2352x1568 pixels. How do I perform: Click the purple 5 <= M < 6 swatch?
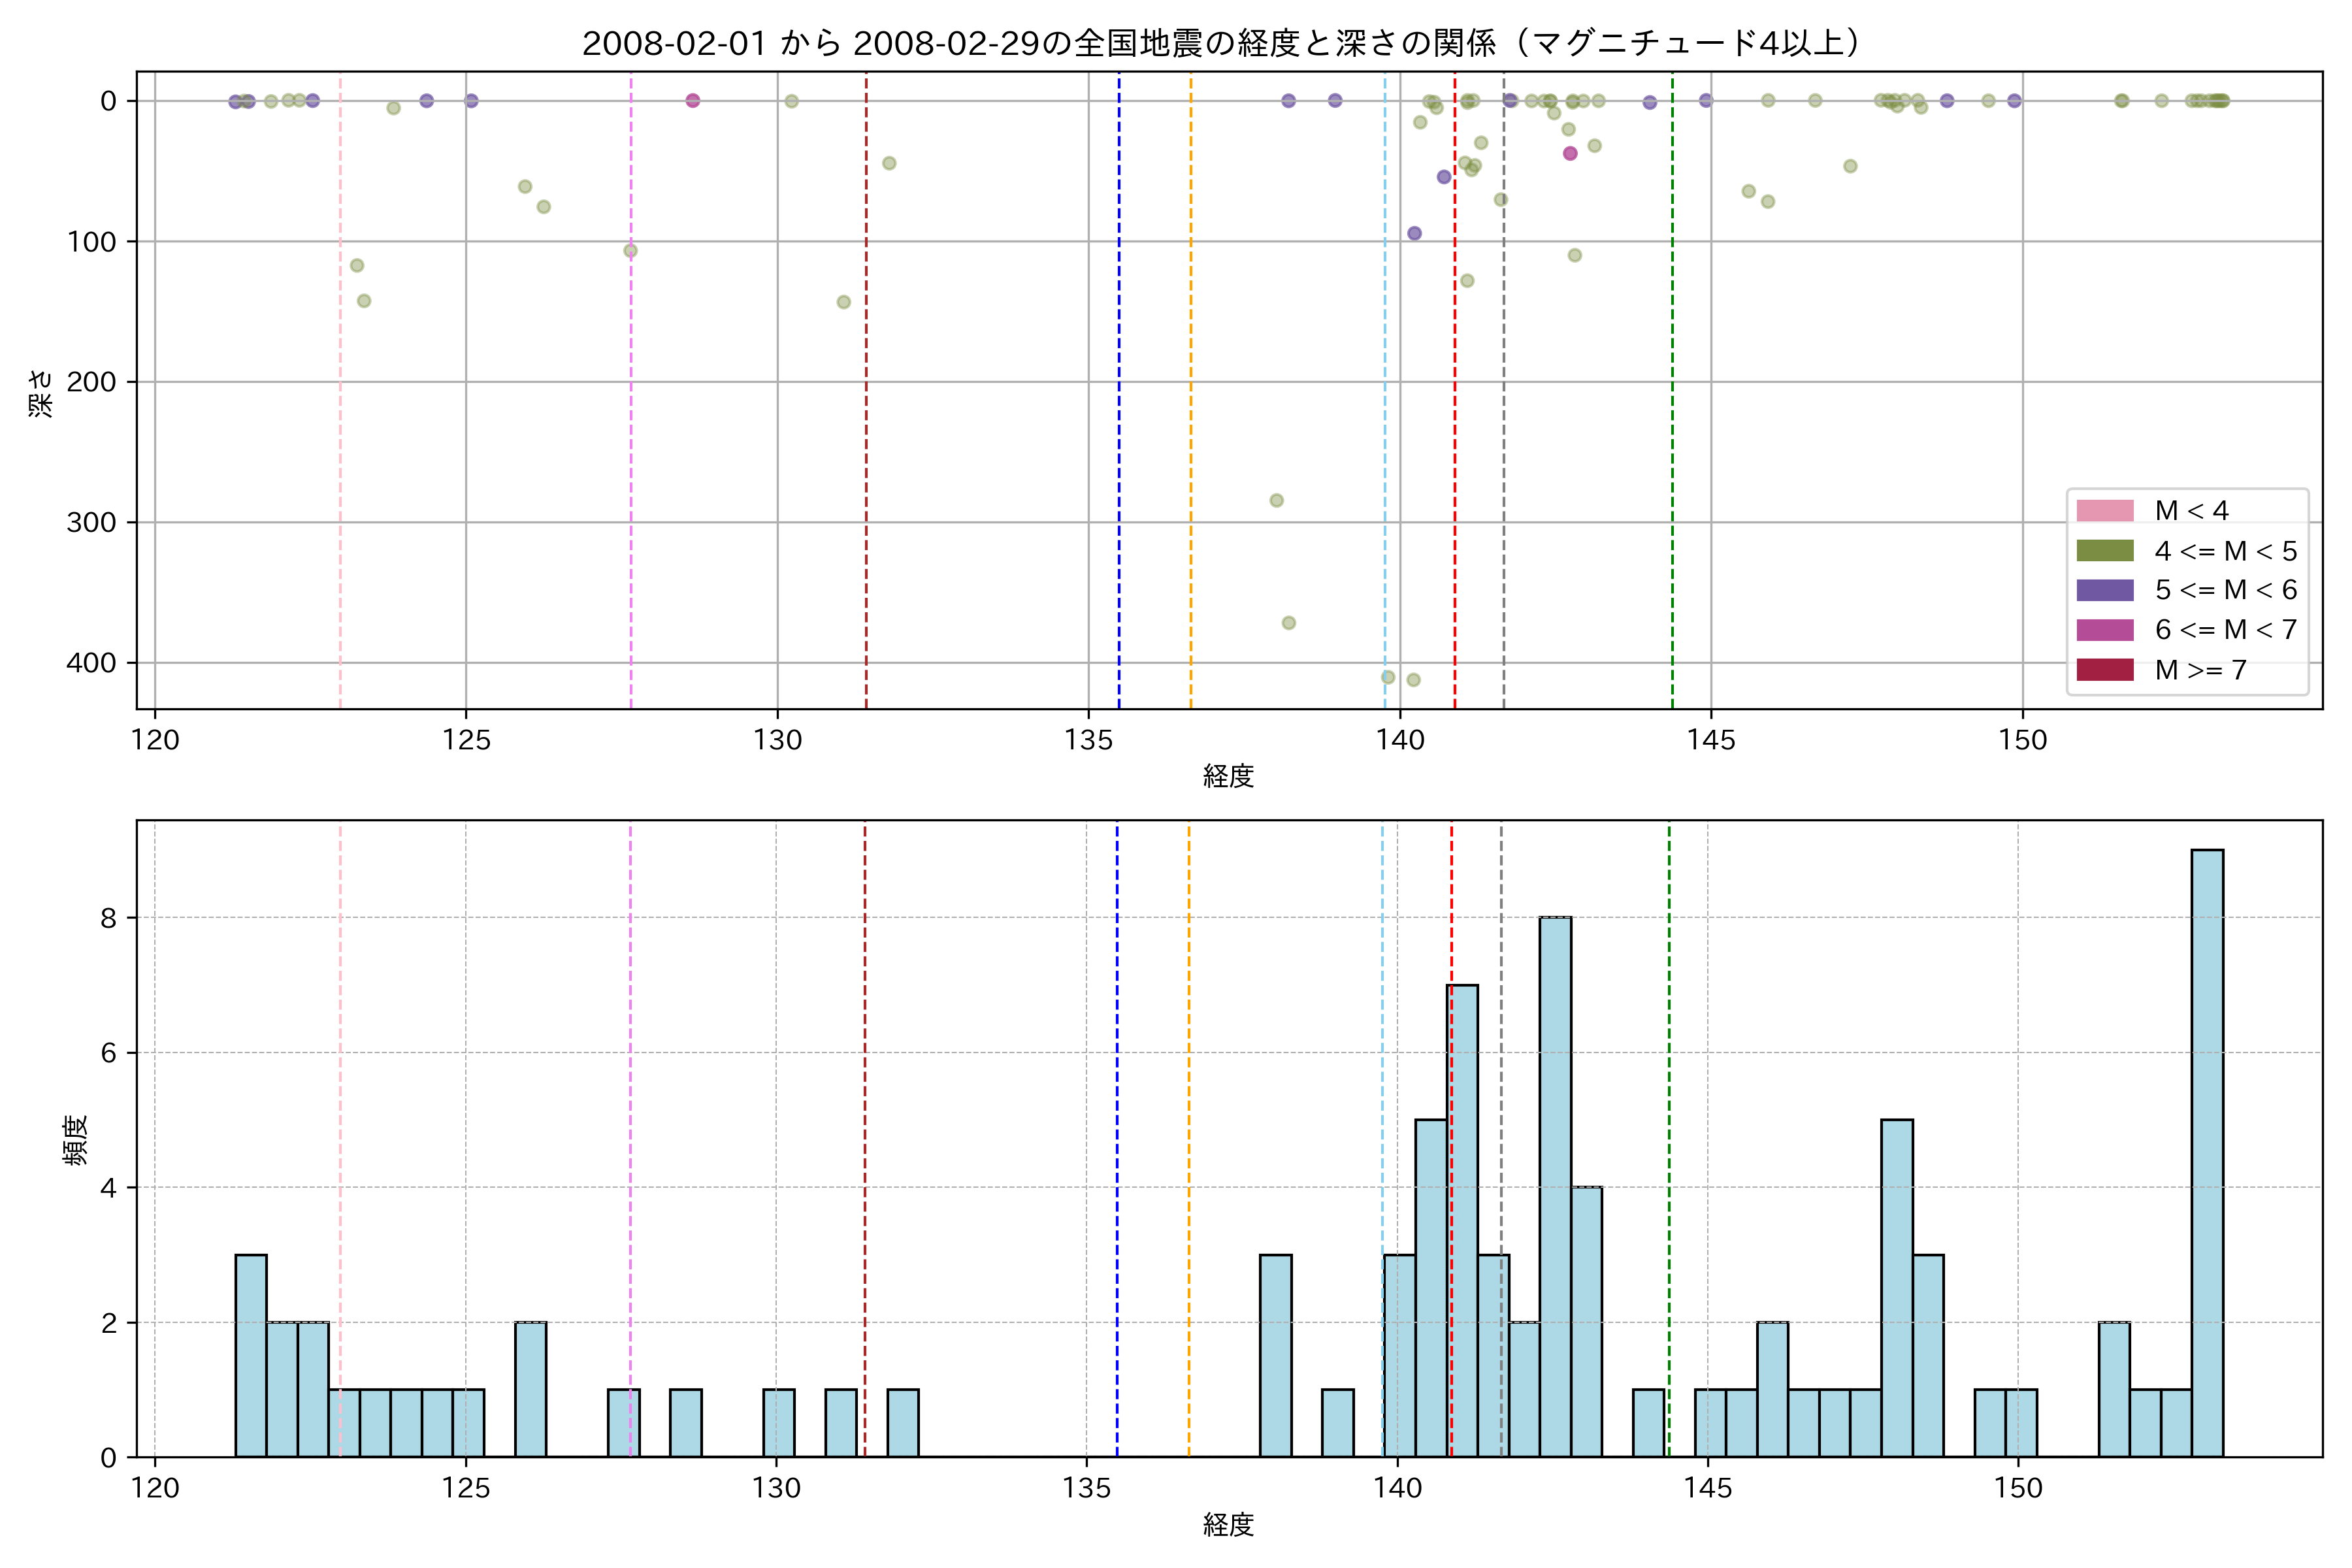click(x=2104, y=590)
